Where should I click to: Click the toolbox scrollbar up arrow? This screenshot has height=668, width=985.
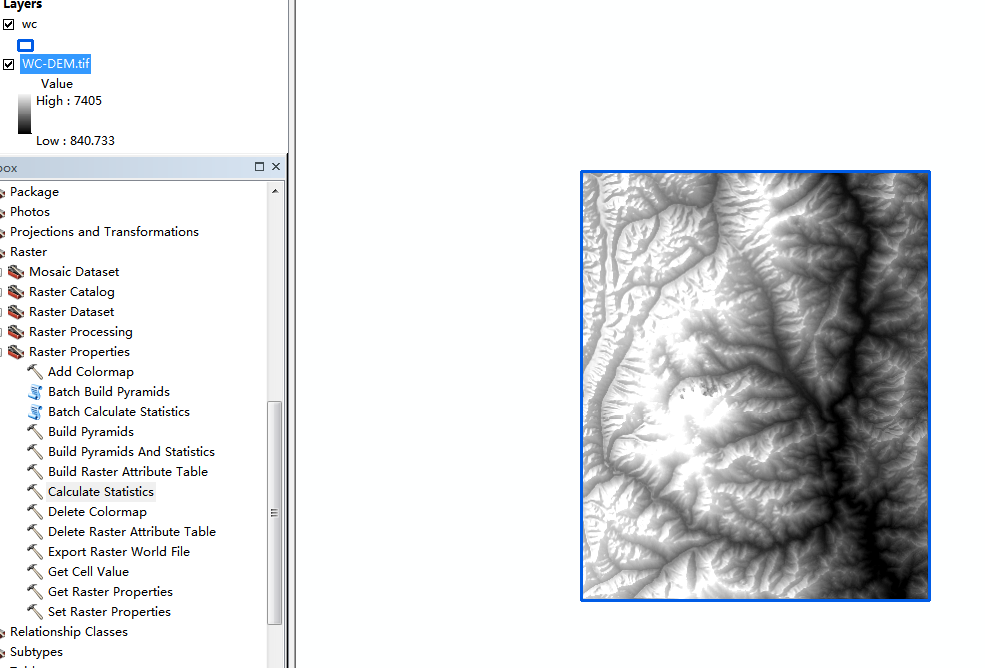click(275, 190)
